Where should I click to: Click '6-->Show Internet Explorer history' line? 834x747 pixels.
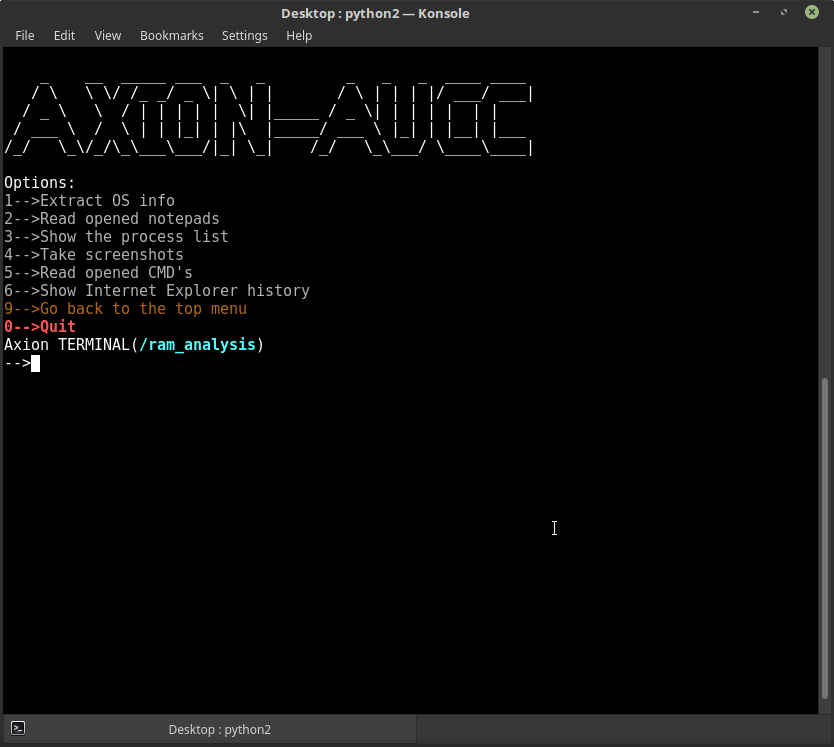tap(157, 291)
